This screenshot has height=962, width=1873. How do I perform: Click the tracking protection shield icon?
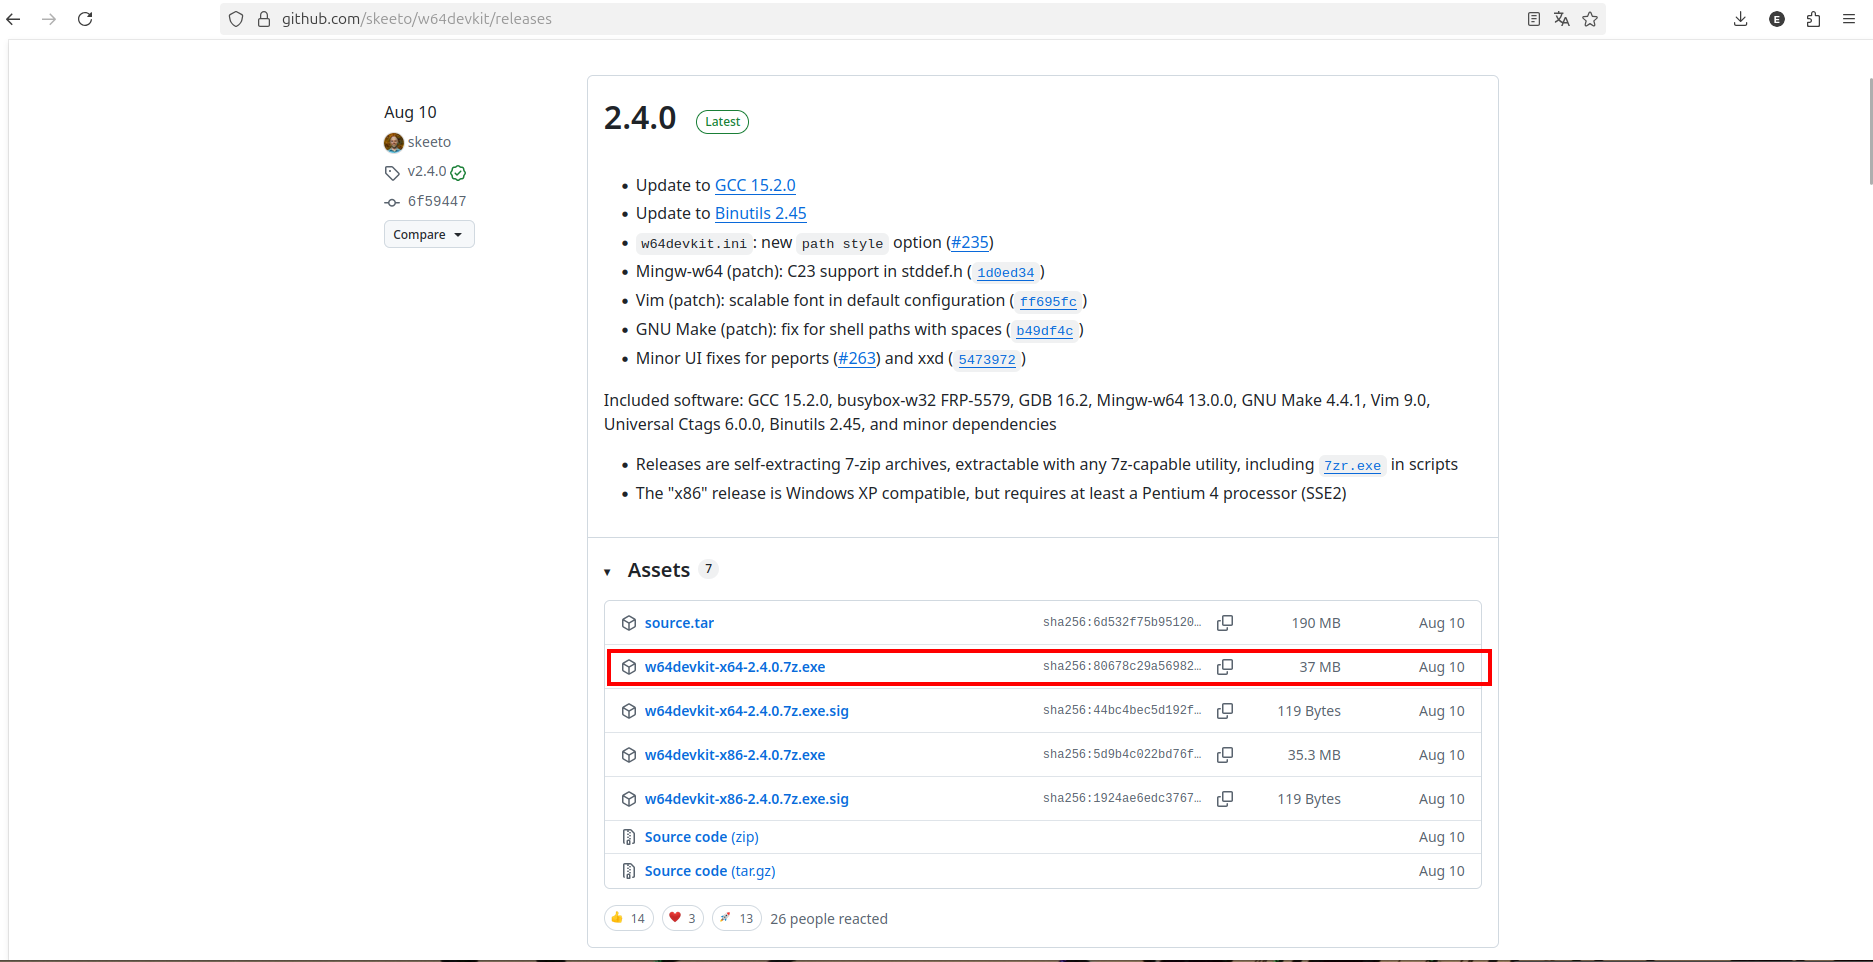pyautogui.click(x=235, y=18)
